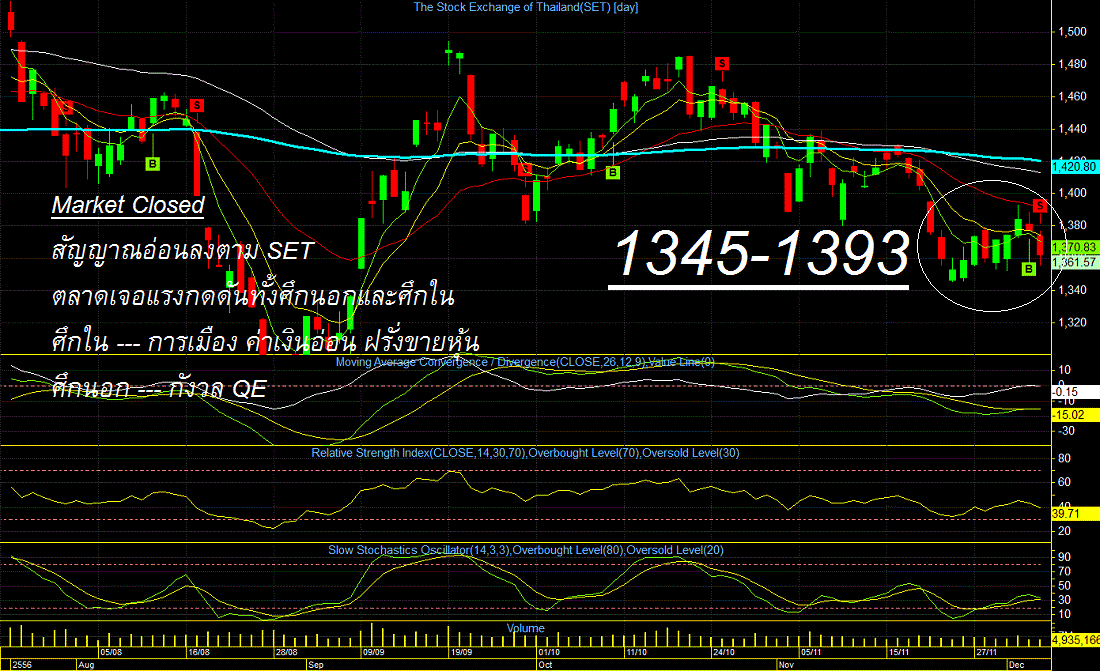
Task: Click the yellow 39.71 RSI value tag
Action: (x=1074, y=514)
